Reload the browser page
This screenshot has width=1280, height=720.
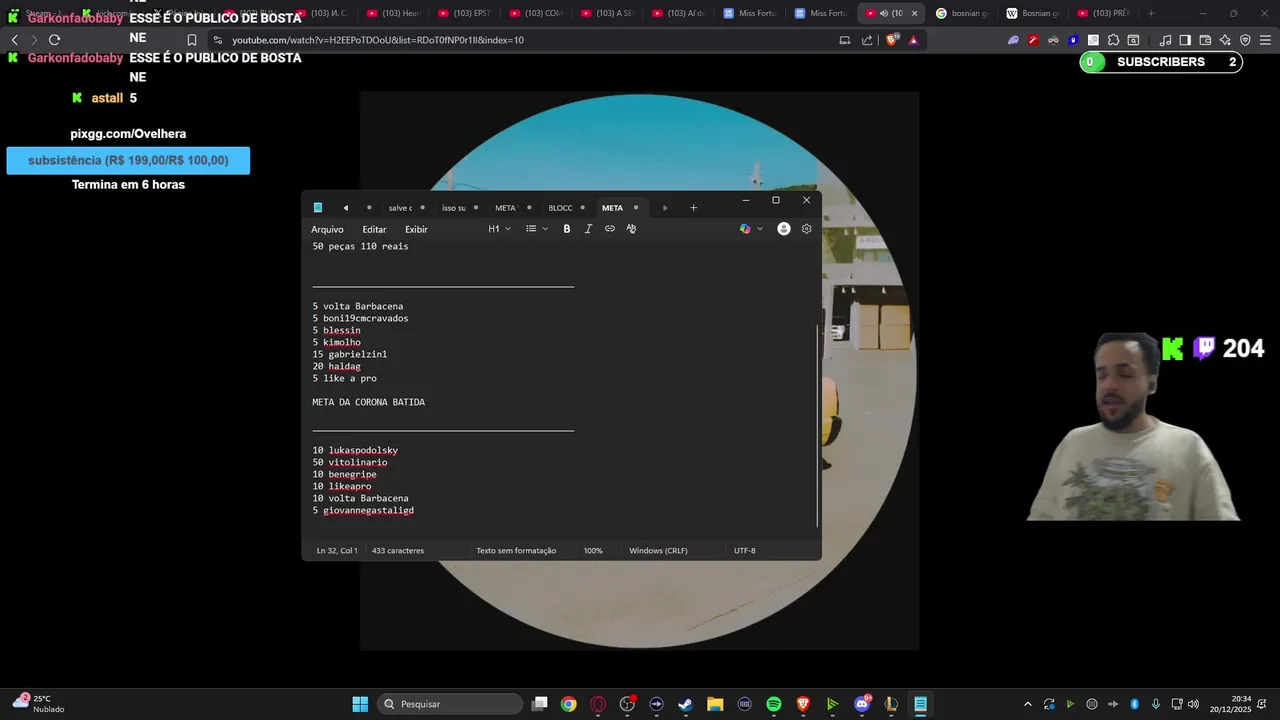pyautogui.click(x=54, y=40)
